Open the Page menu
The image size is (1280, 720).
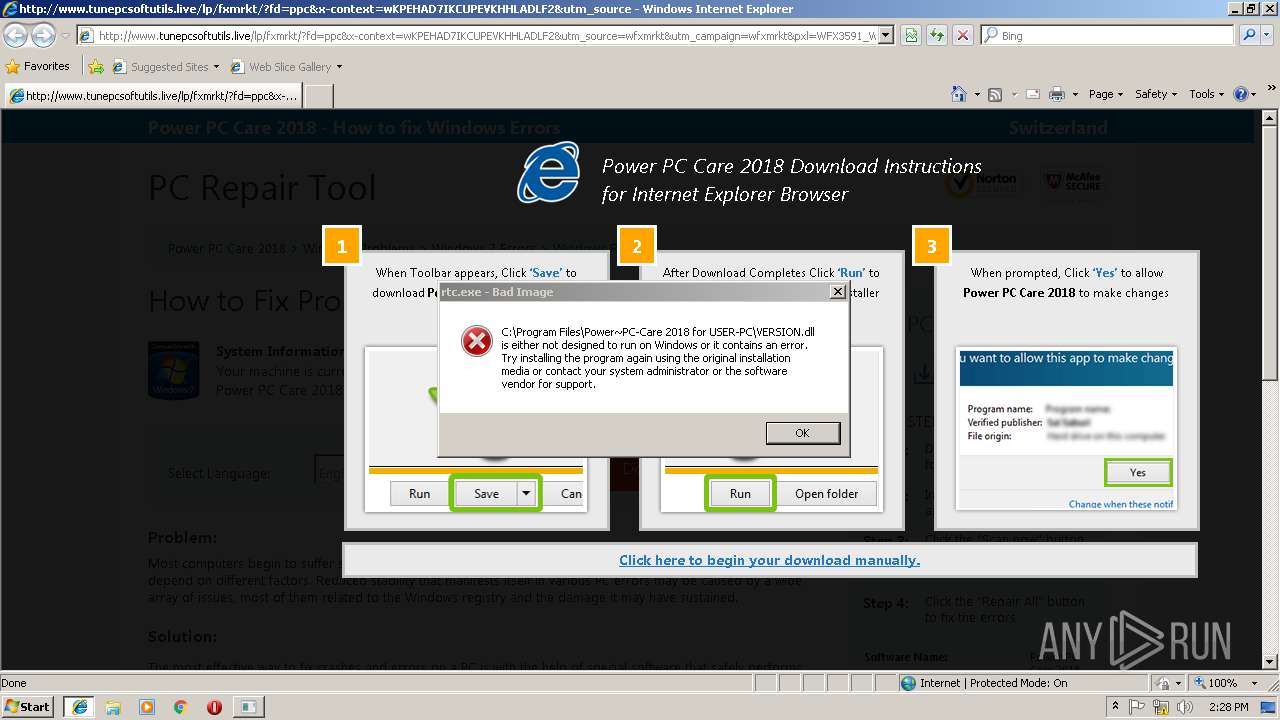(x=1106, y=94)
